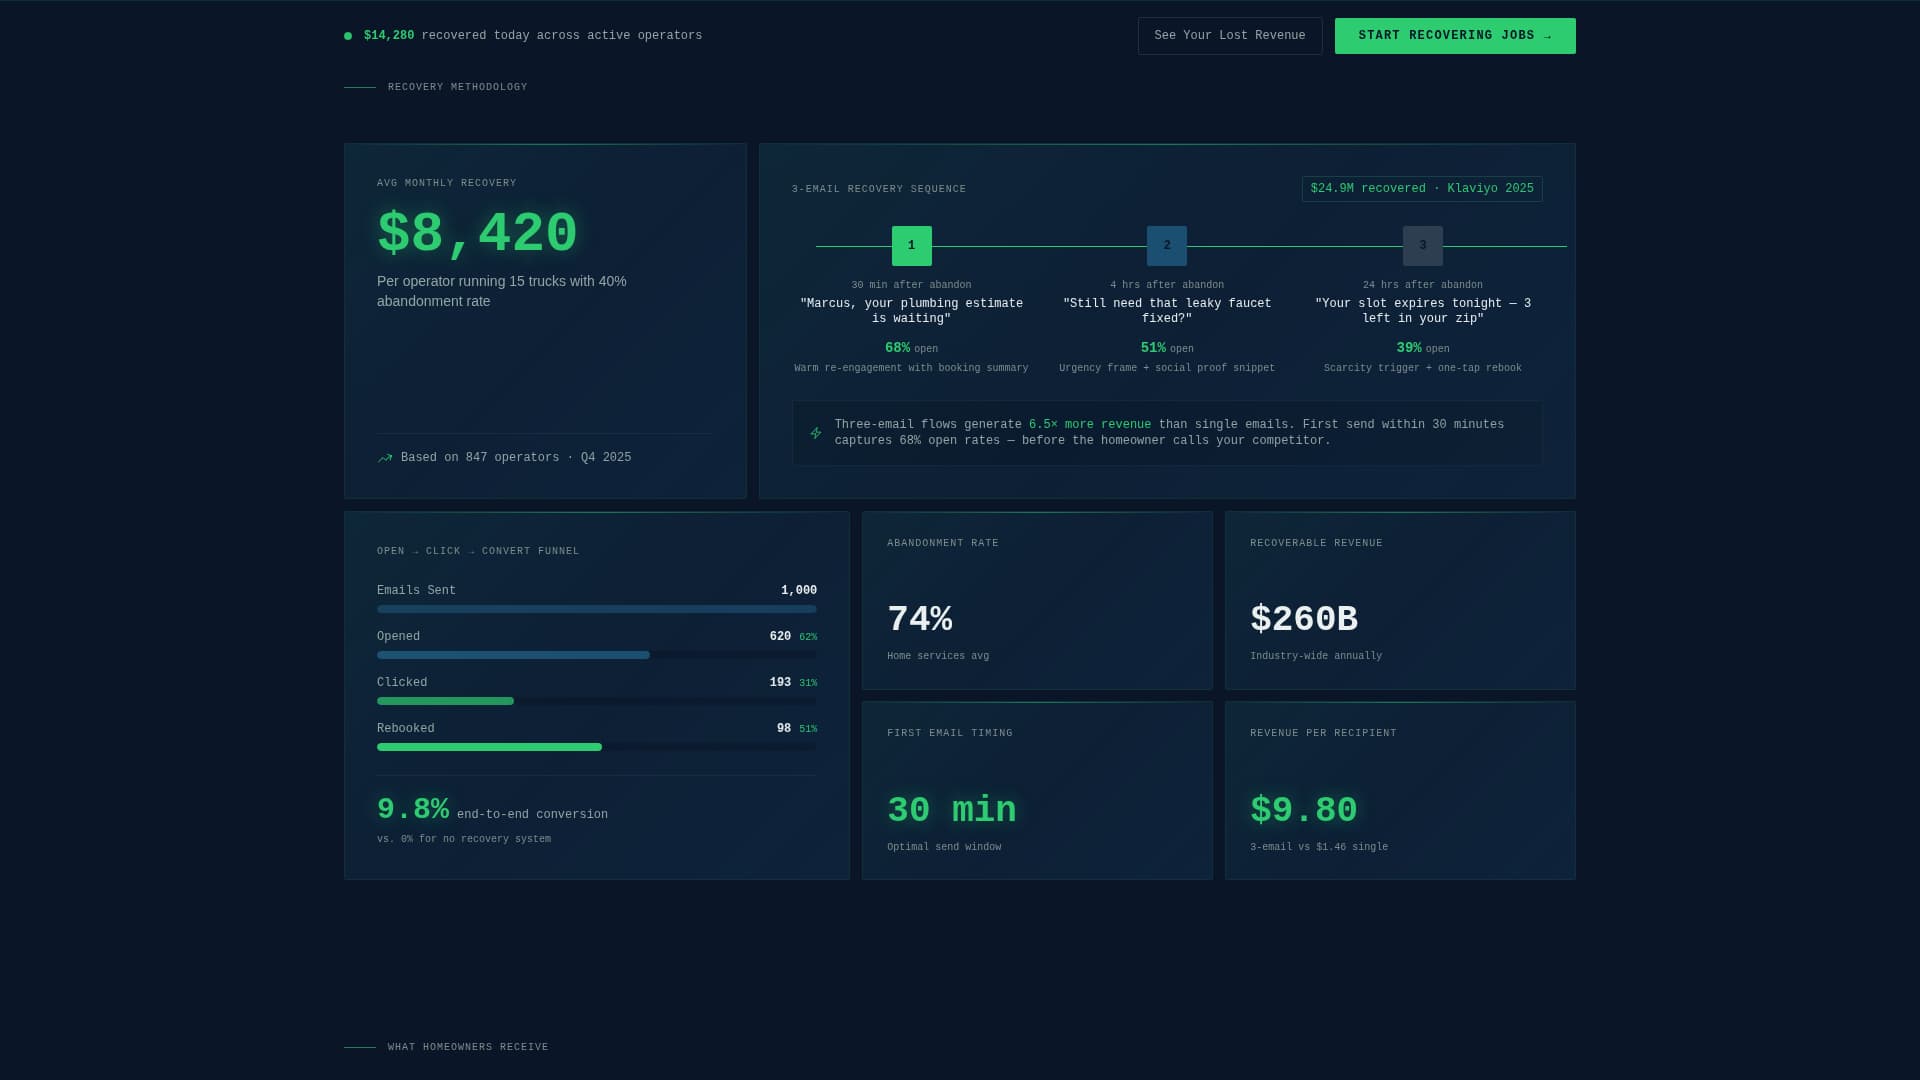Screen dimensions: 1920x1080
Task: Click the See Your Lost Revenue button
Action: [1230, 36]
